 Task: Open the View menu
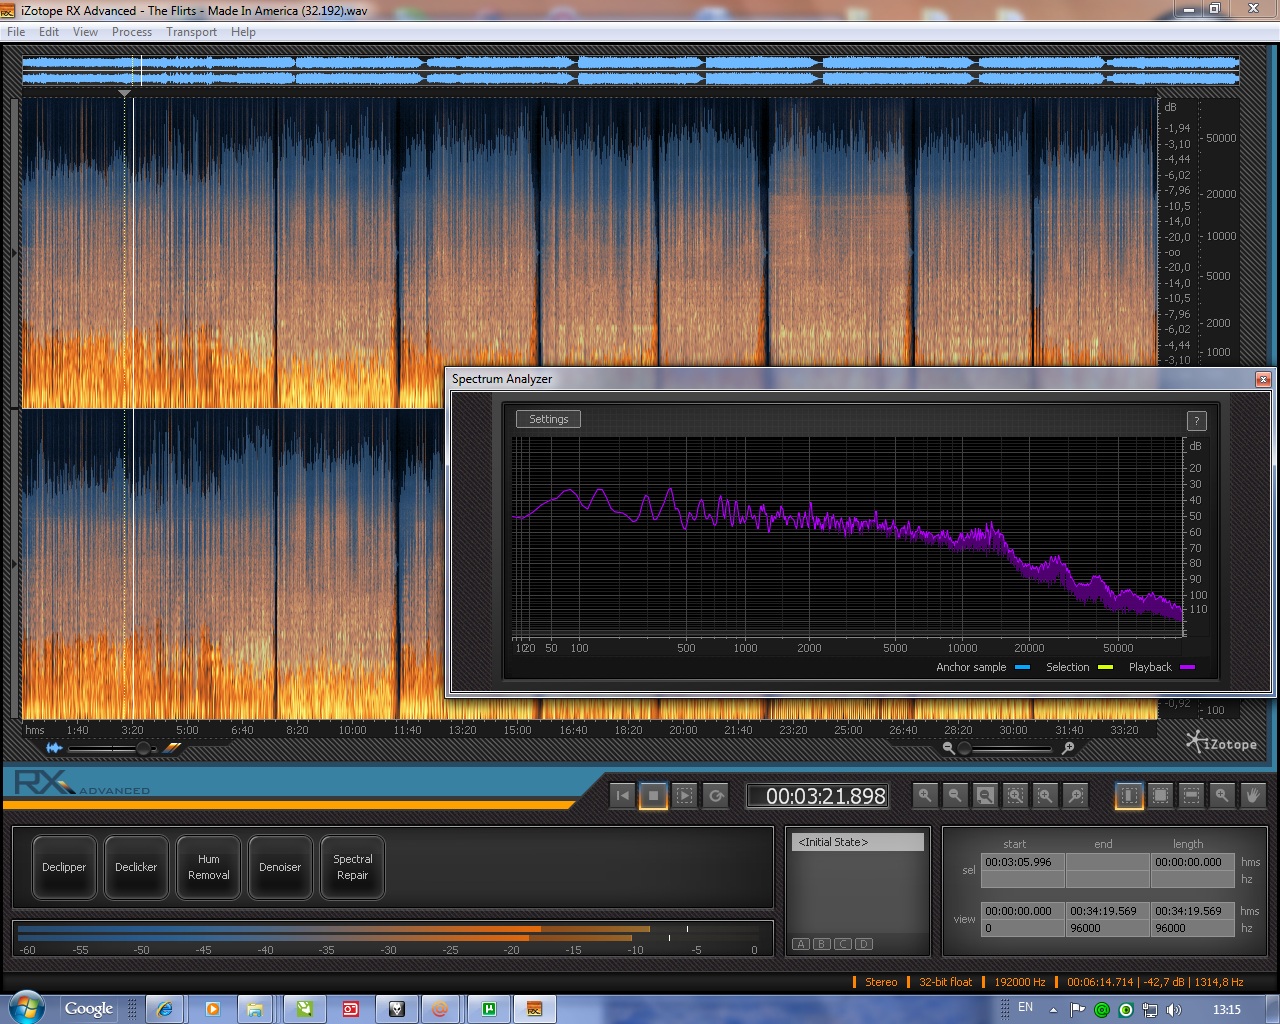85,32
